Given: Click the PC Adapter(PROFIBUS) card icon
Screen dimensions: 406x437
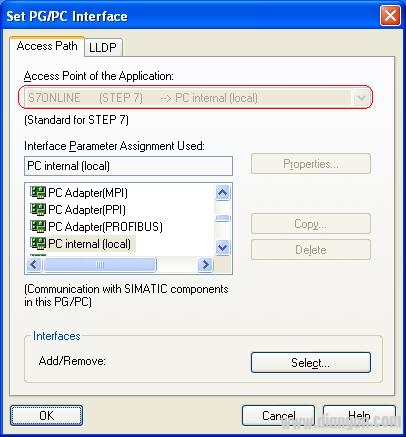Looking at the screenshot, I should pos(38,227).
